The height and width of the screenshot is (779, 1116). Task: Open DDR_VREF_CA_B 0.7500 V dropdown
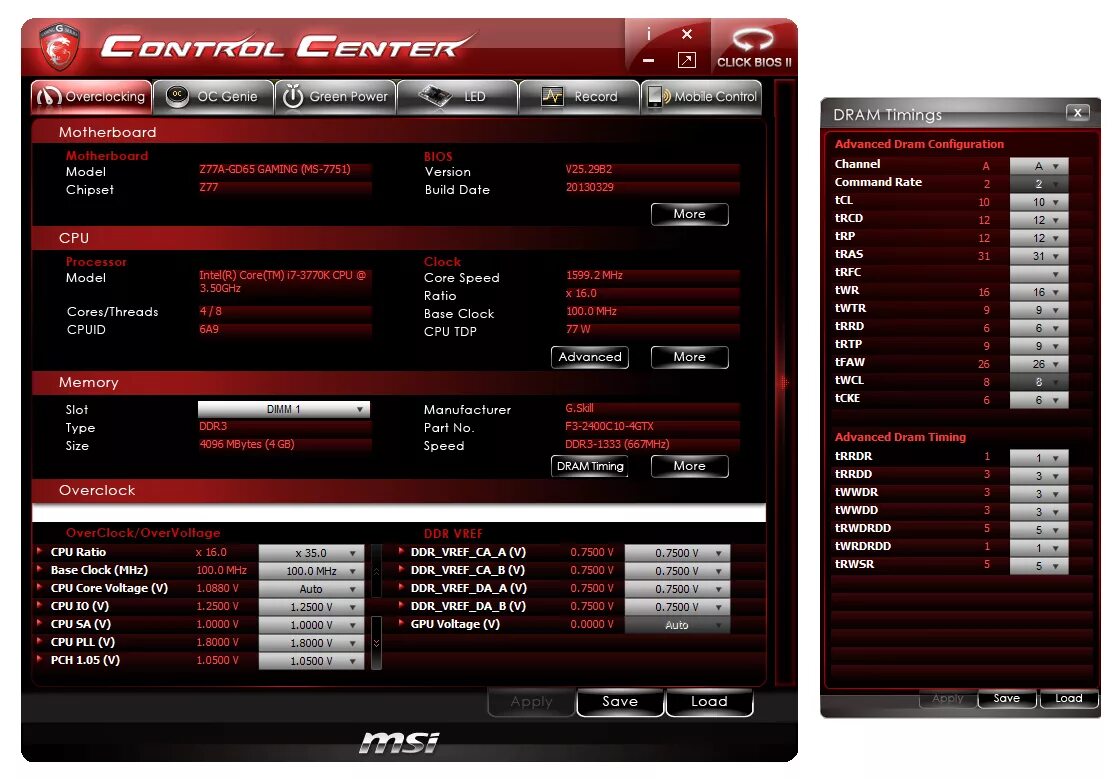click(x=677, y=571)
